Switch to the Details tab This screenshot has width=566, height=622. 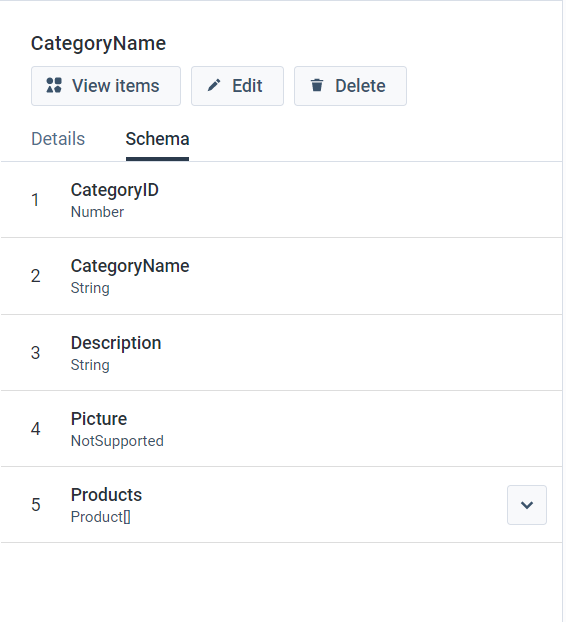pos(58,139)
